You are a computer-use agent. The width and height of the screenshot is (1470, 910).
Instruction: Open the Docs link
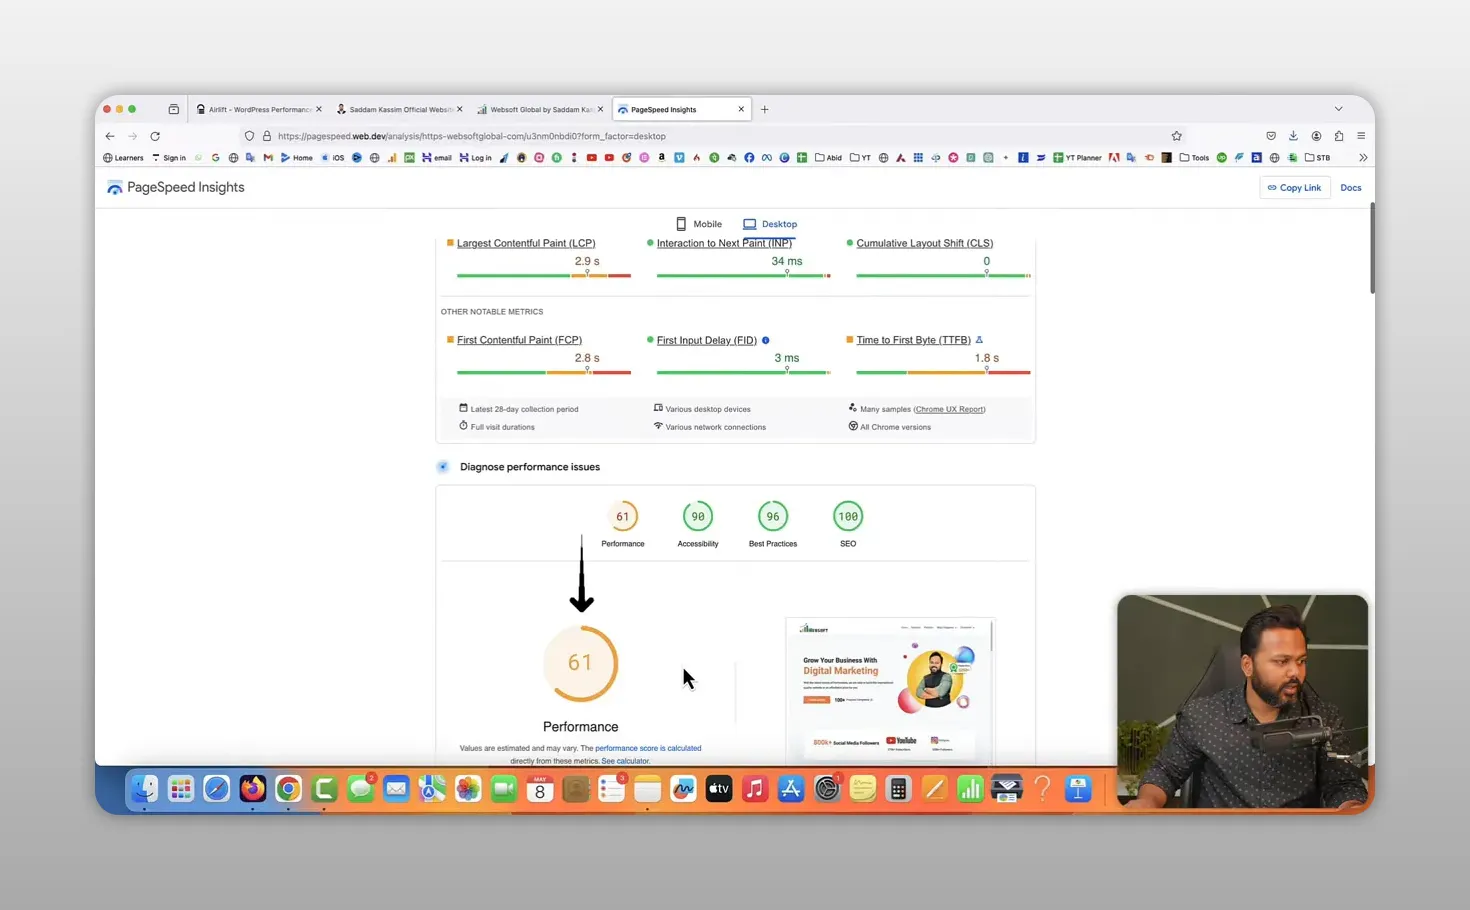click(x=1351, y=187)
